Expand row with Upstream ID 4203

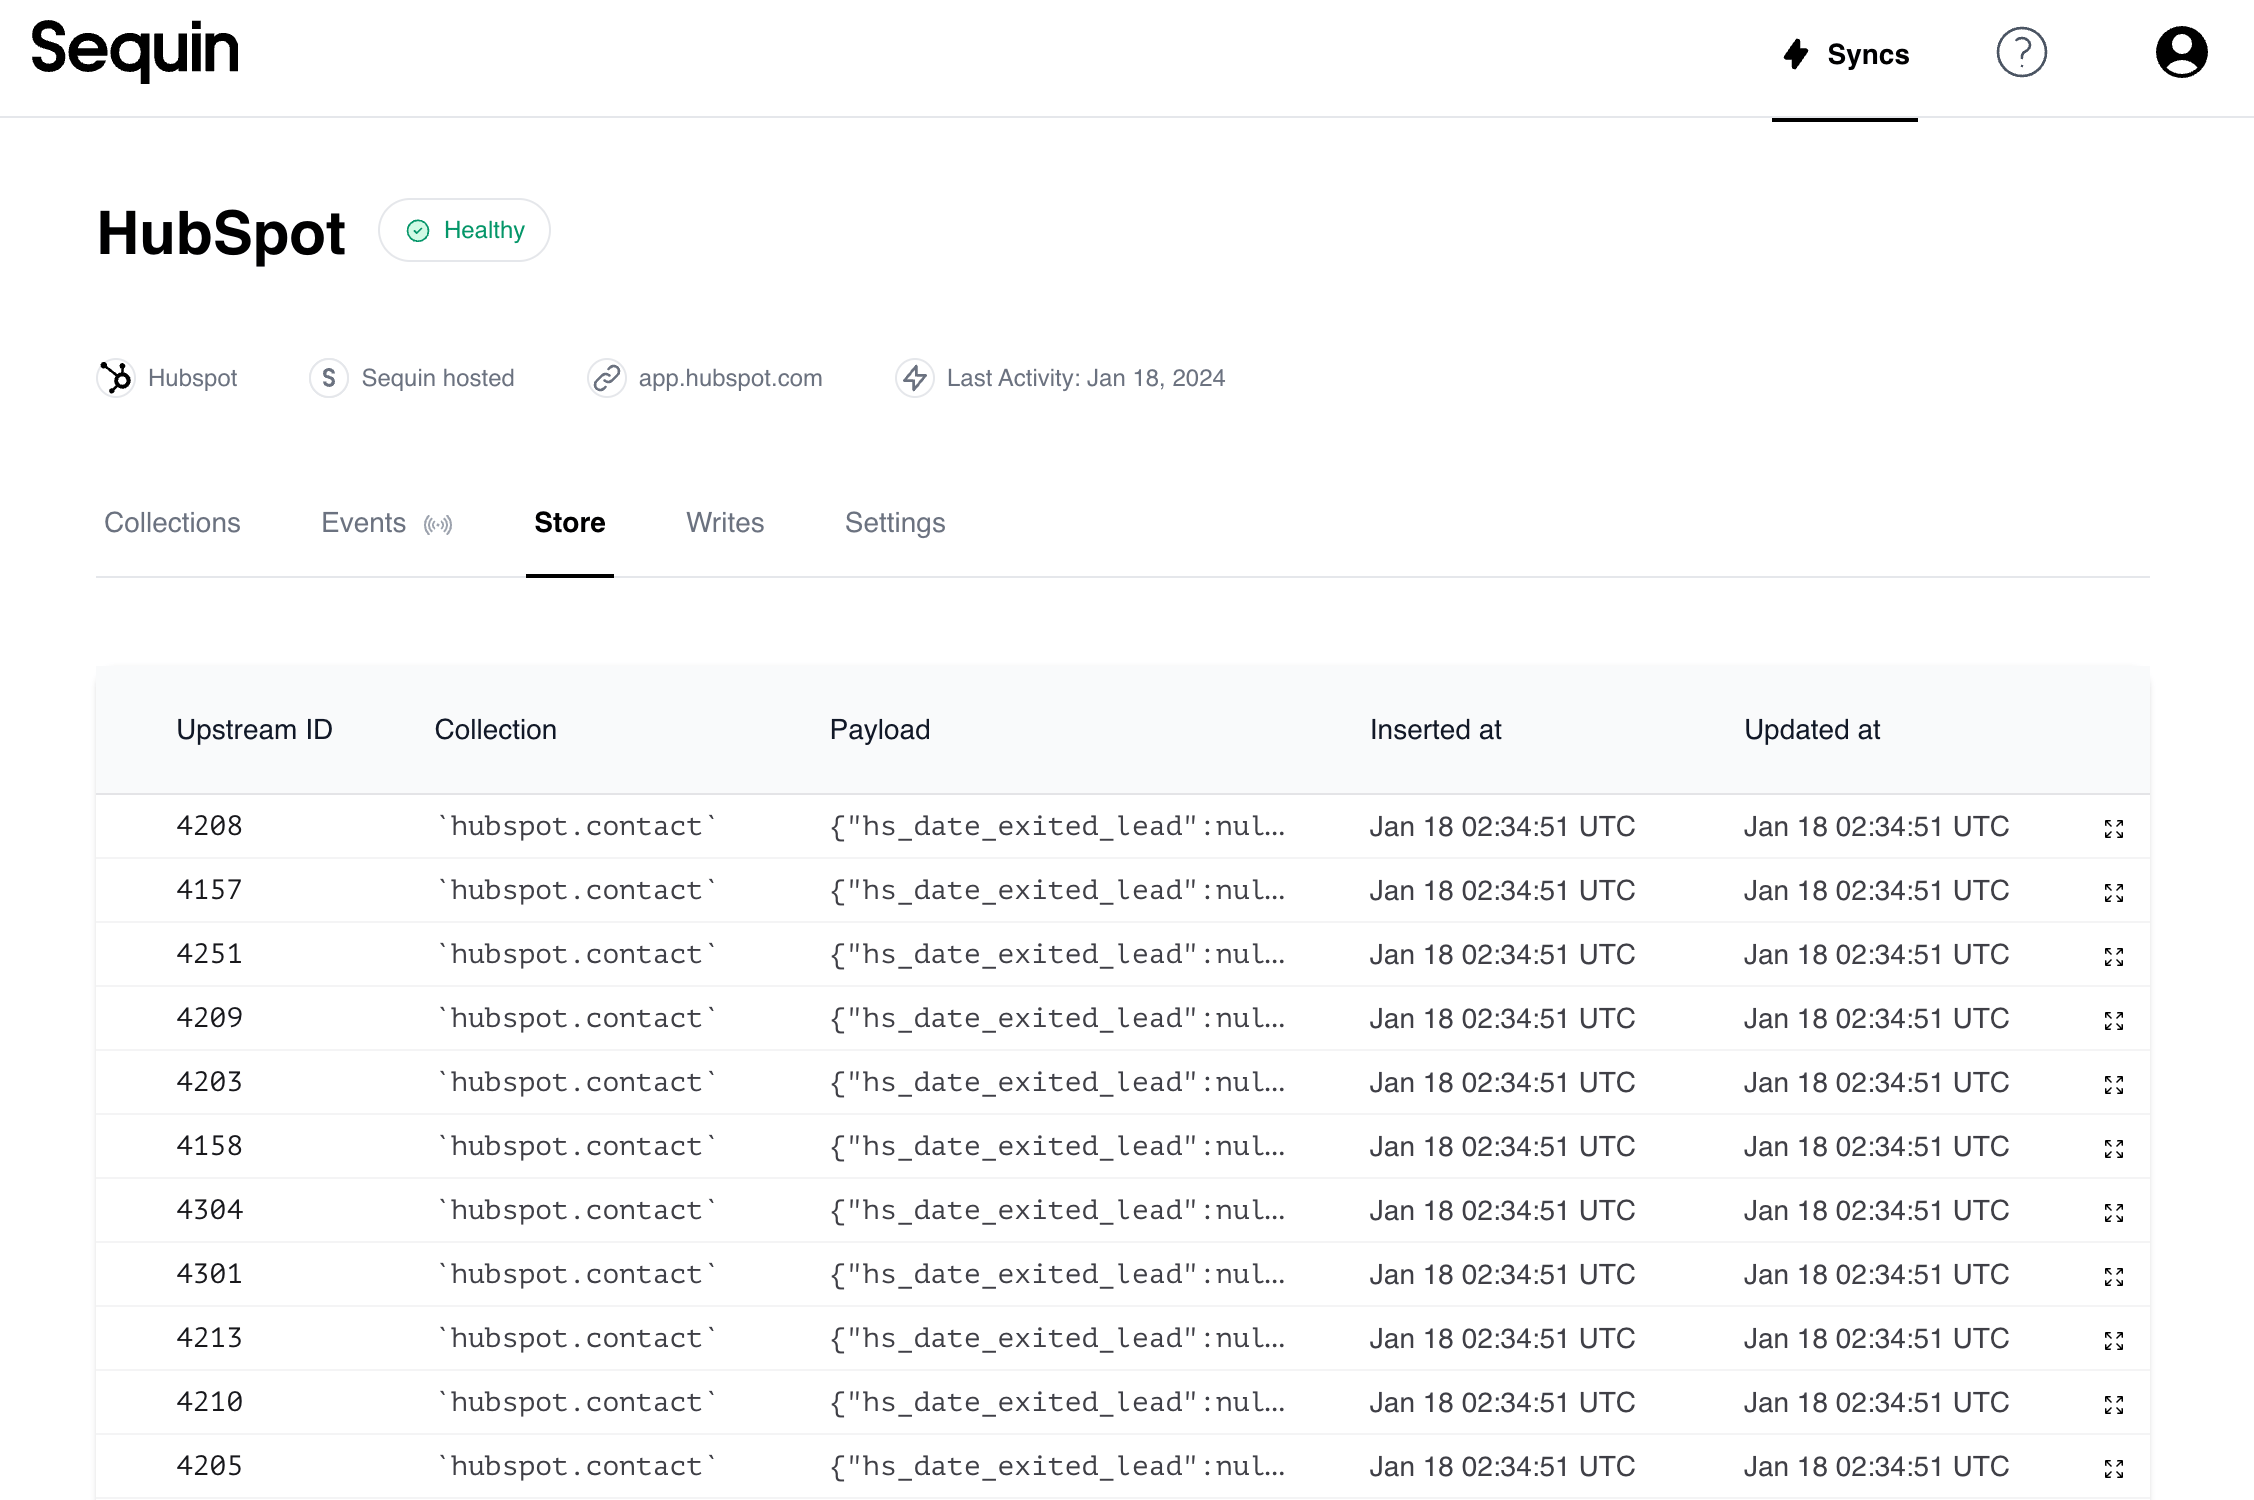point(2113,1085)
